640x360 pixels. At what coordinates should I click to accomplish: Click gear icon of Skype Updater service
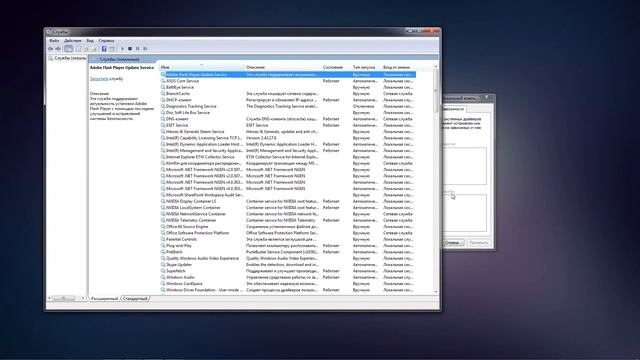click(x=163, y=264)
